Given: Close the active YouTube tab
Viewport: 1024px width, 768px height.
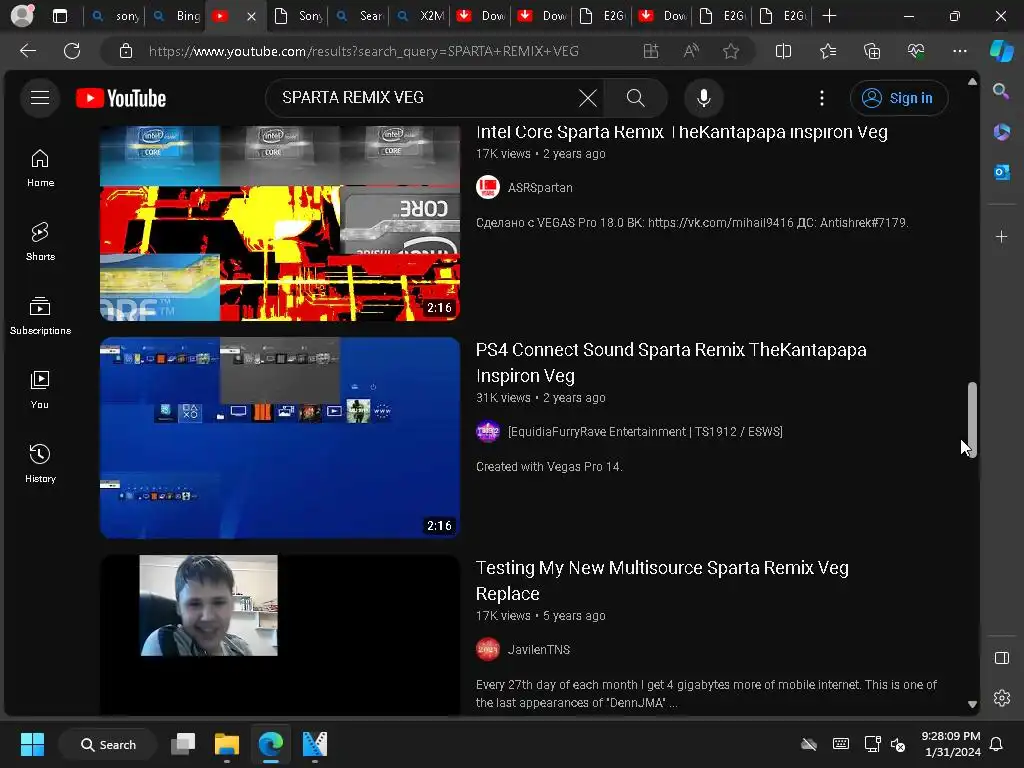Looking at the screenshot, I should click(251, 16).
